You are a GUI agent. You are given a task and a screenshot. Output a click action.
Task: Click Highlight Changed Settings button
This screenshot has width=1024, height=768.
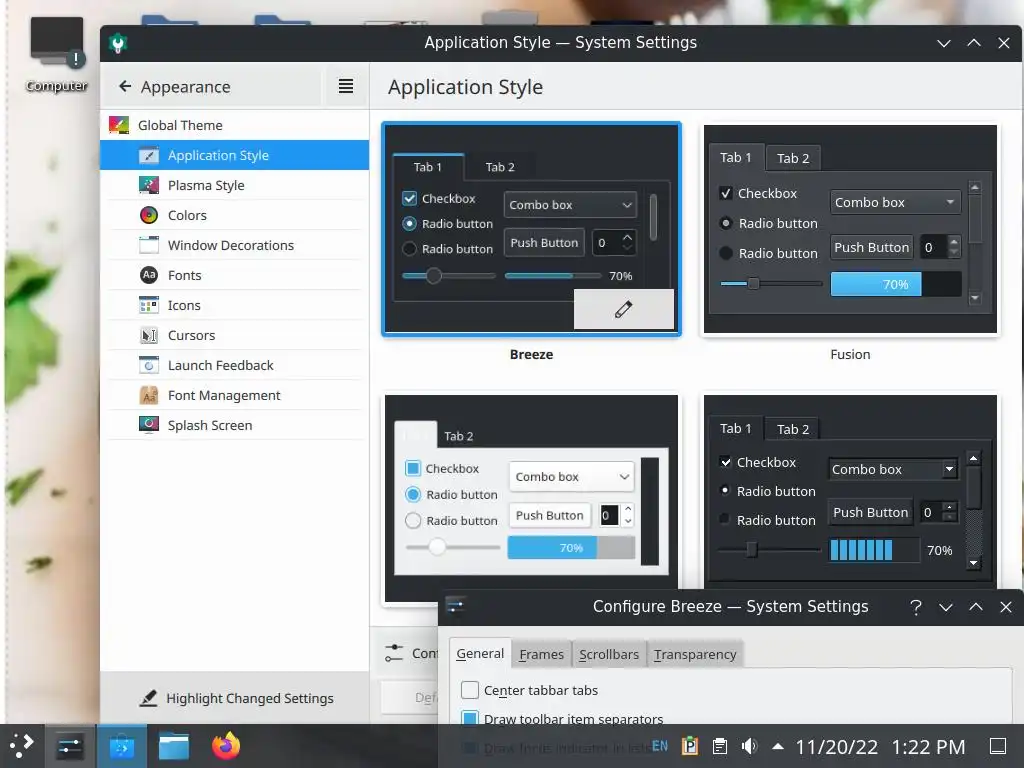tap(236, 698)
